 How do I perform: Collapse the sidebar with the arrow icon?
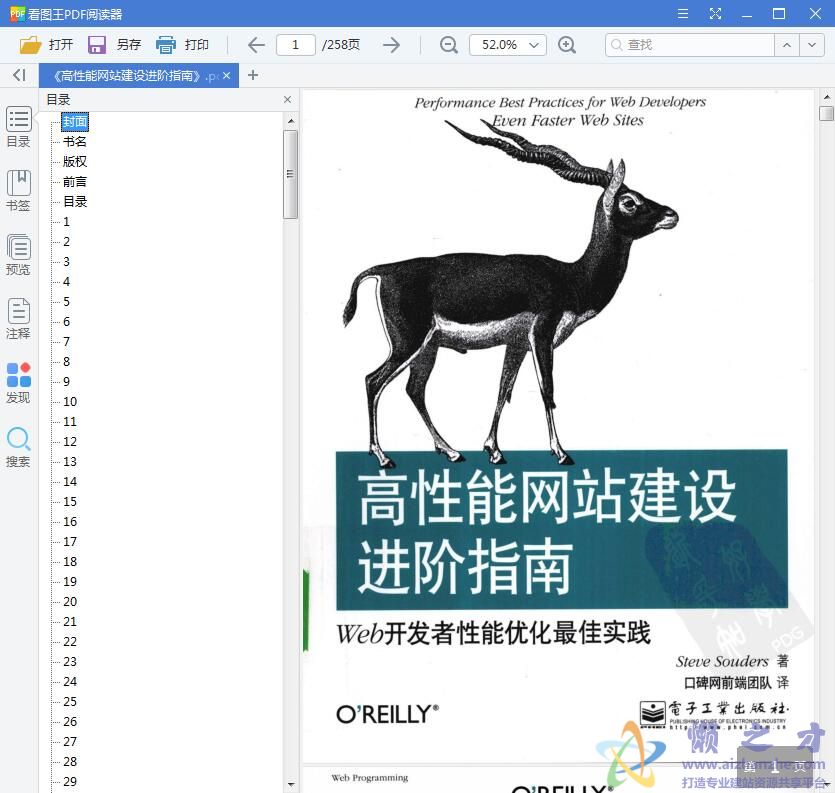click(x=19, y=75)
